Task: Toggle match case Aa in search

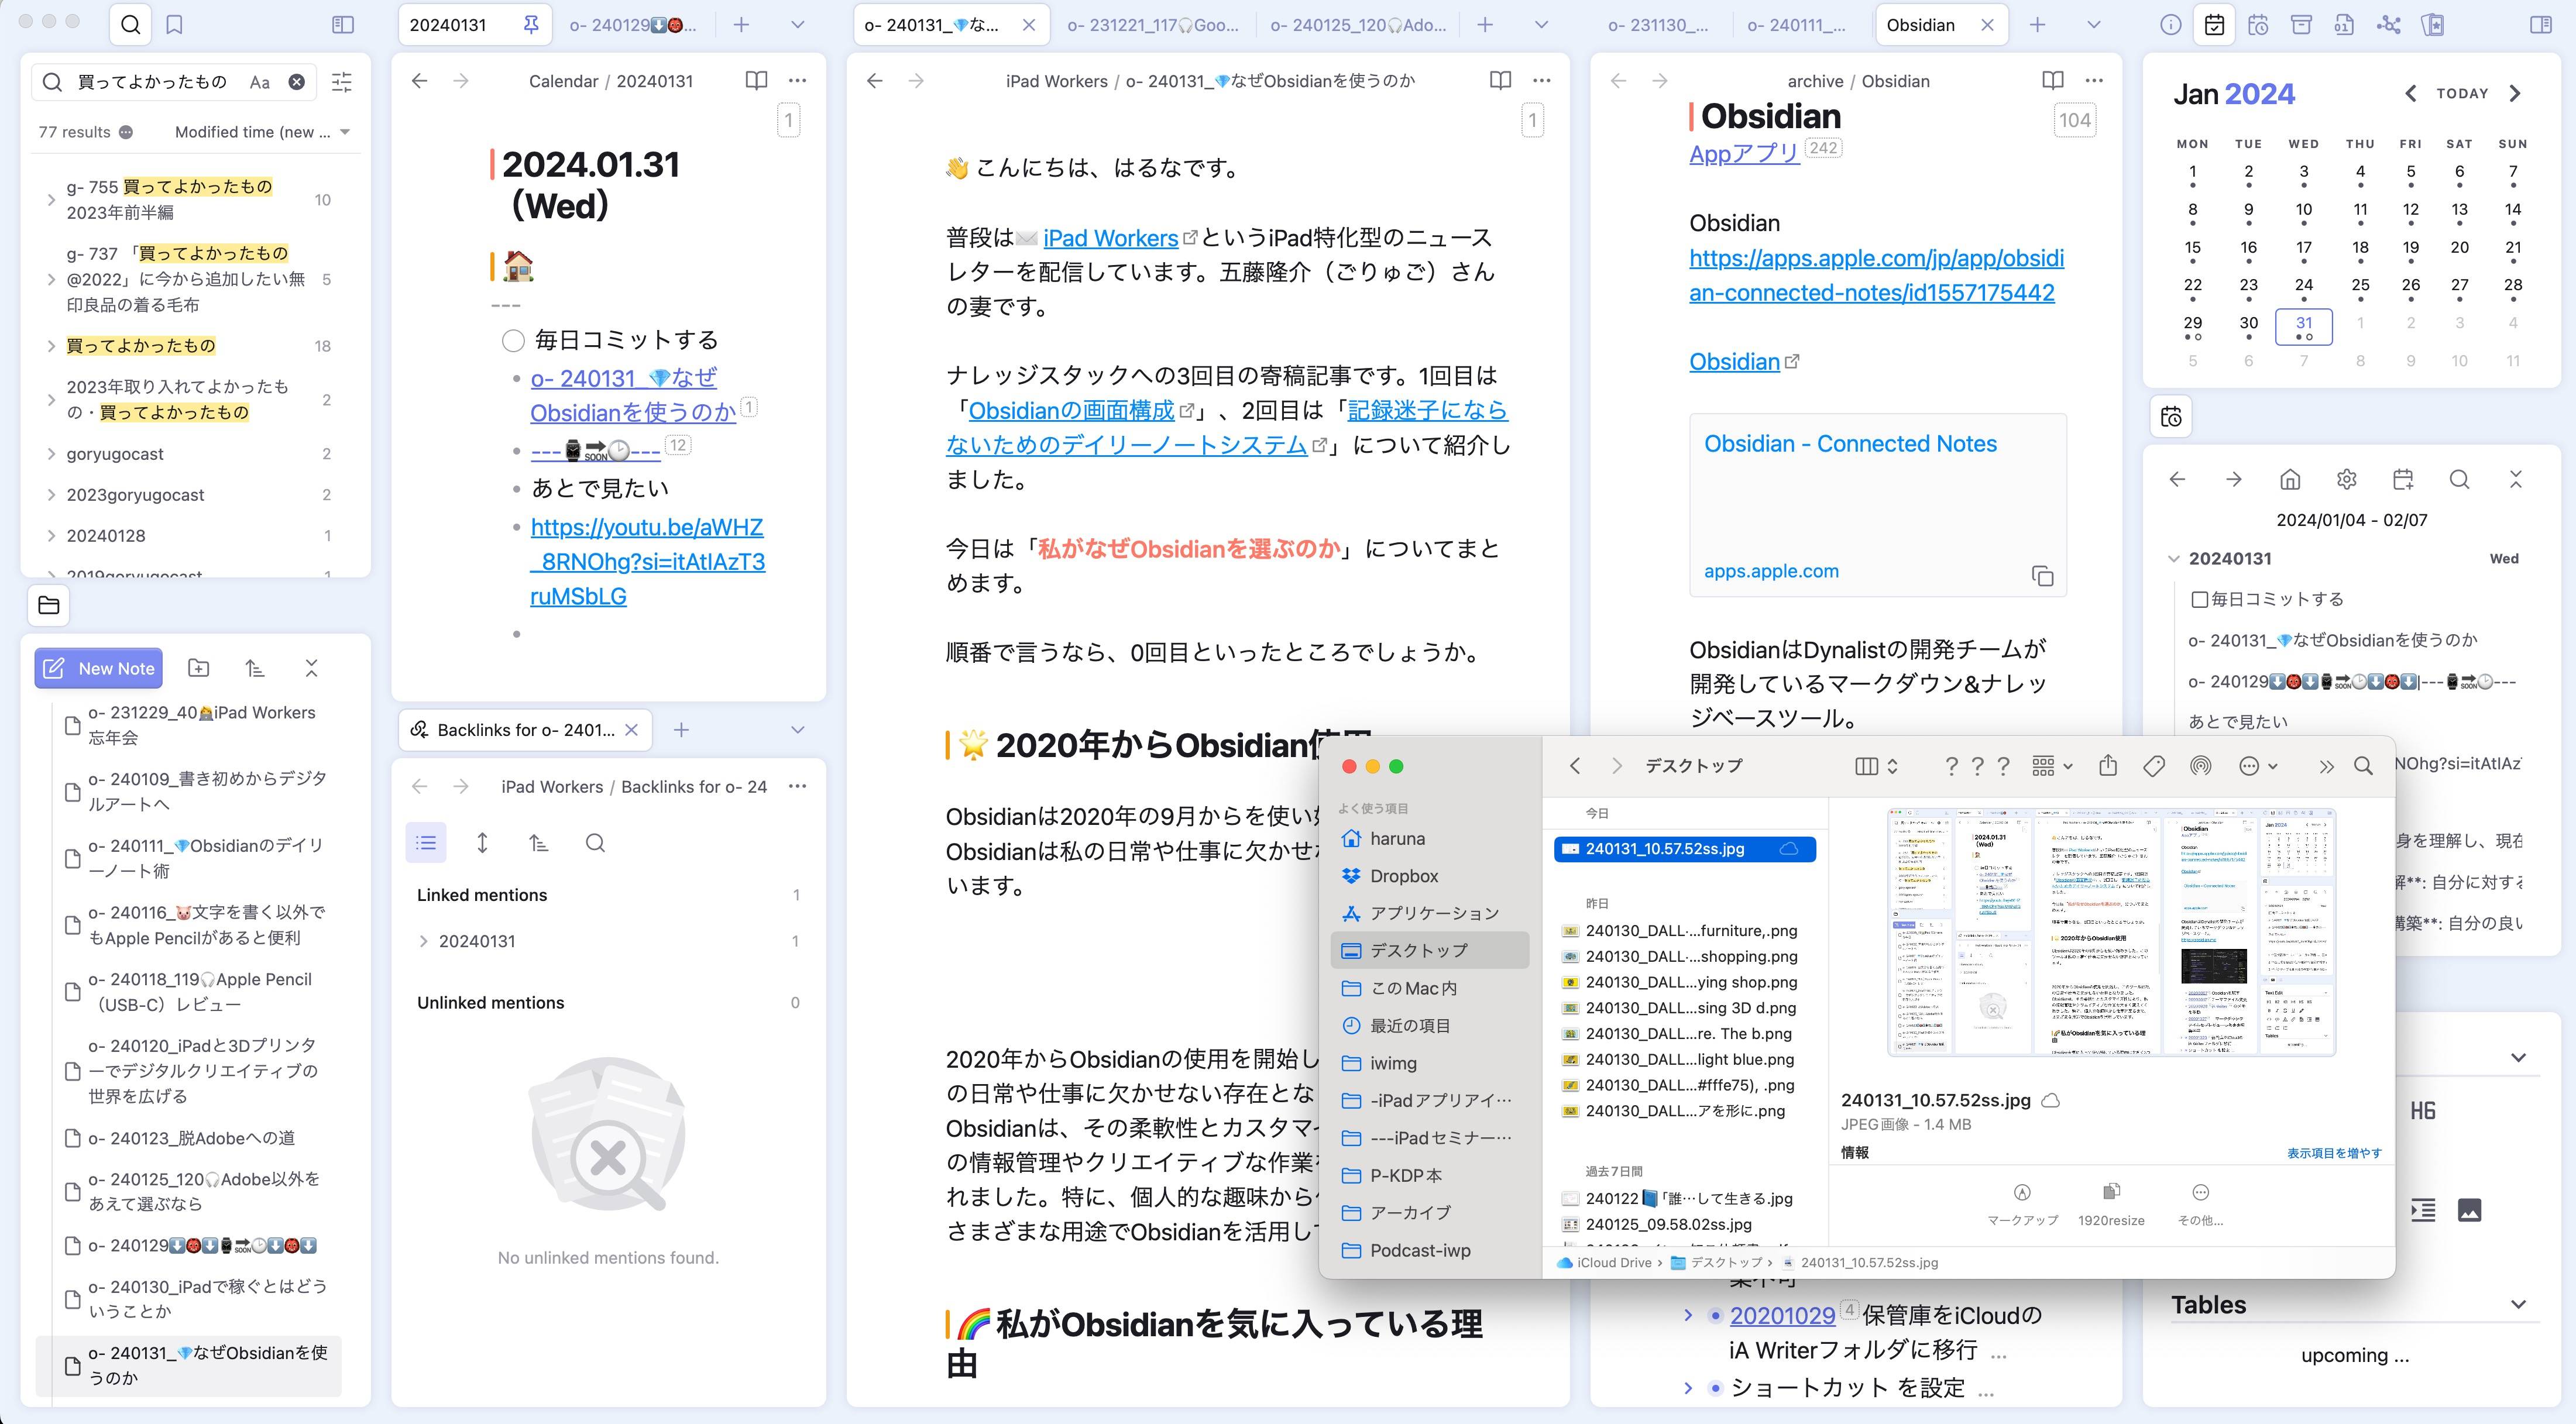Action: (x=260, y=82)
